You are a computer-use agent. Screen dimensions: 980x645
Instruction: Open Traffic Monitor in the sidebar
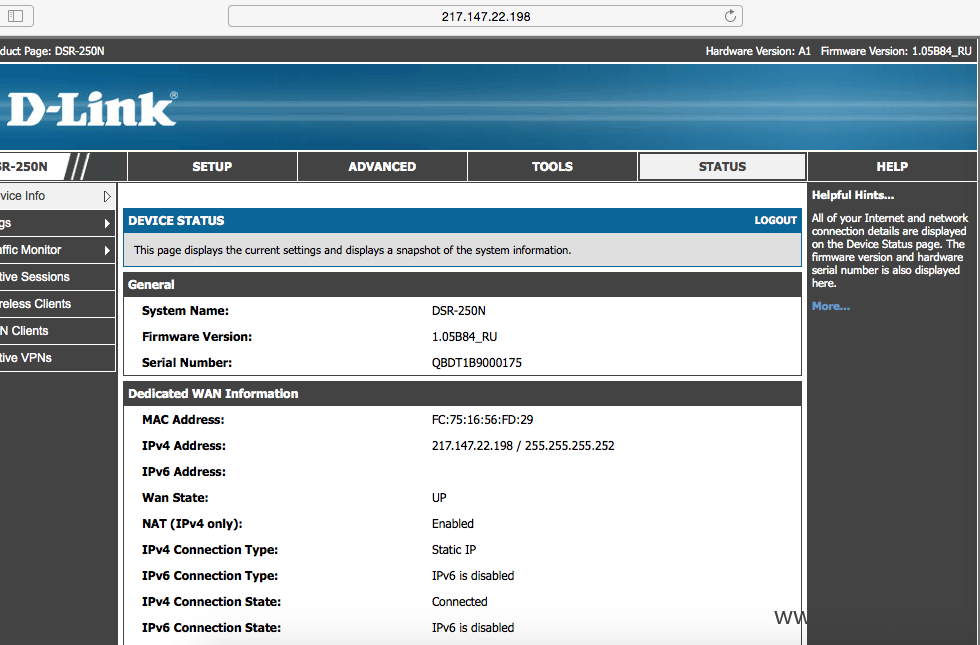(x=57, y=250)
